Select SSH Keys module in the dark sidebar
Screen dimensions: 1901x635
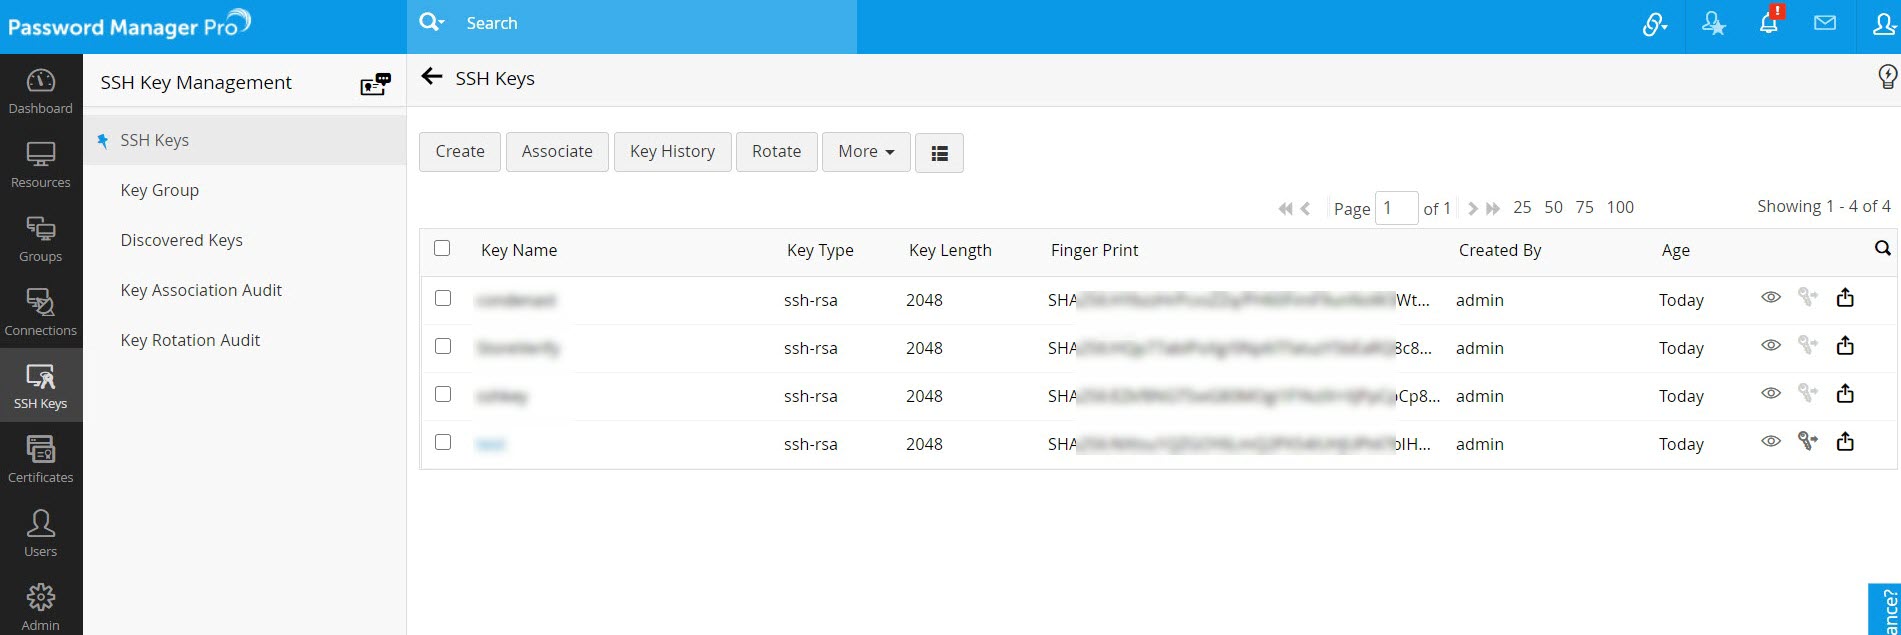[40, 386]
